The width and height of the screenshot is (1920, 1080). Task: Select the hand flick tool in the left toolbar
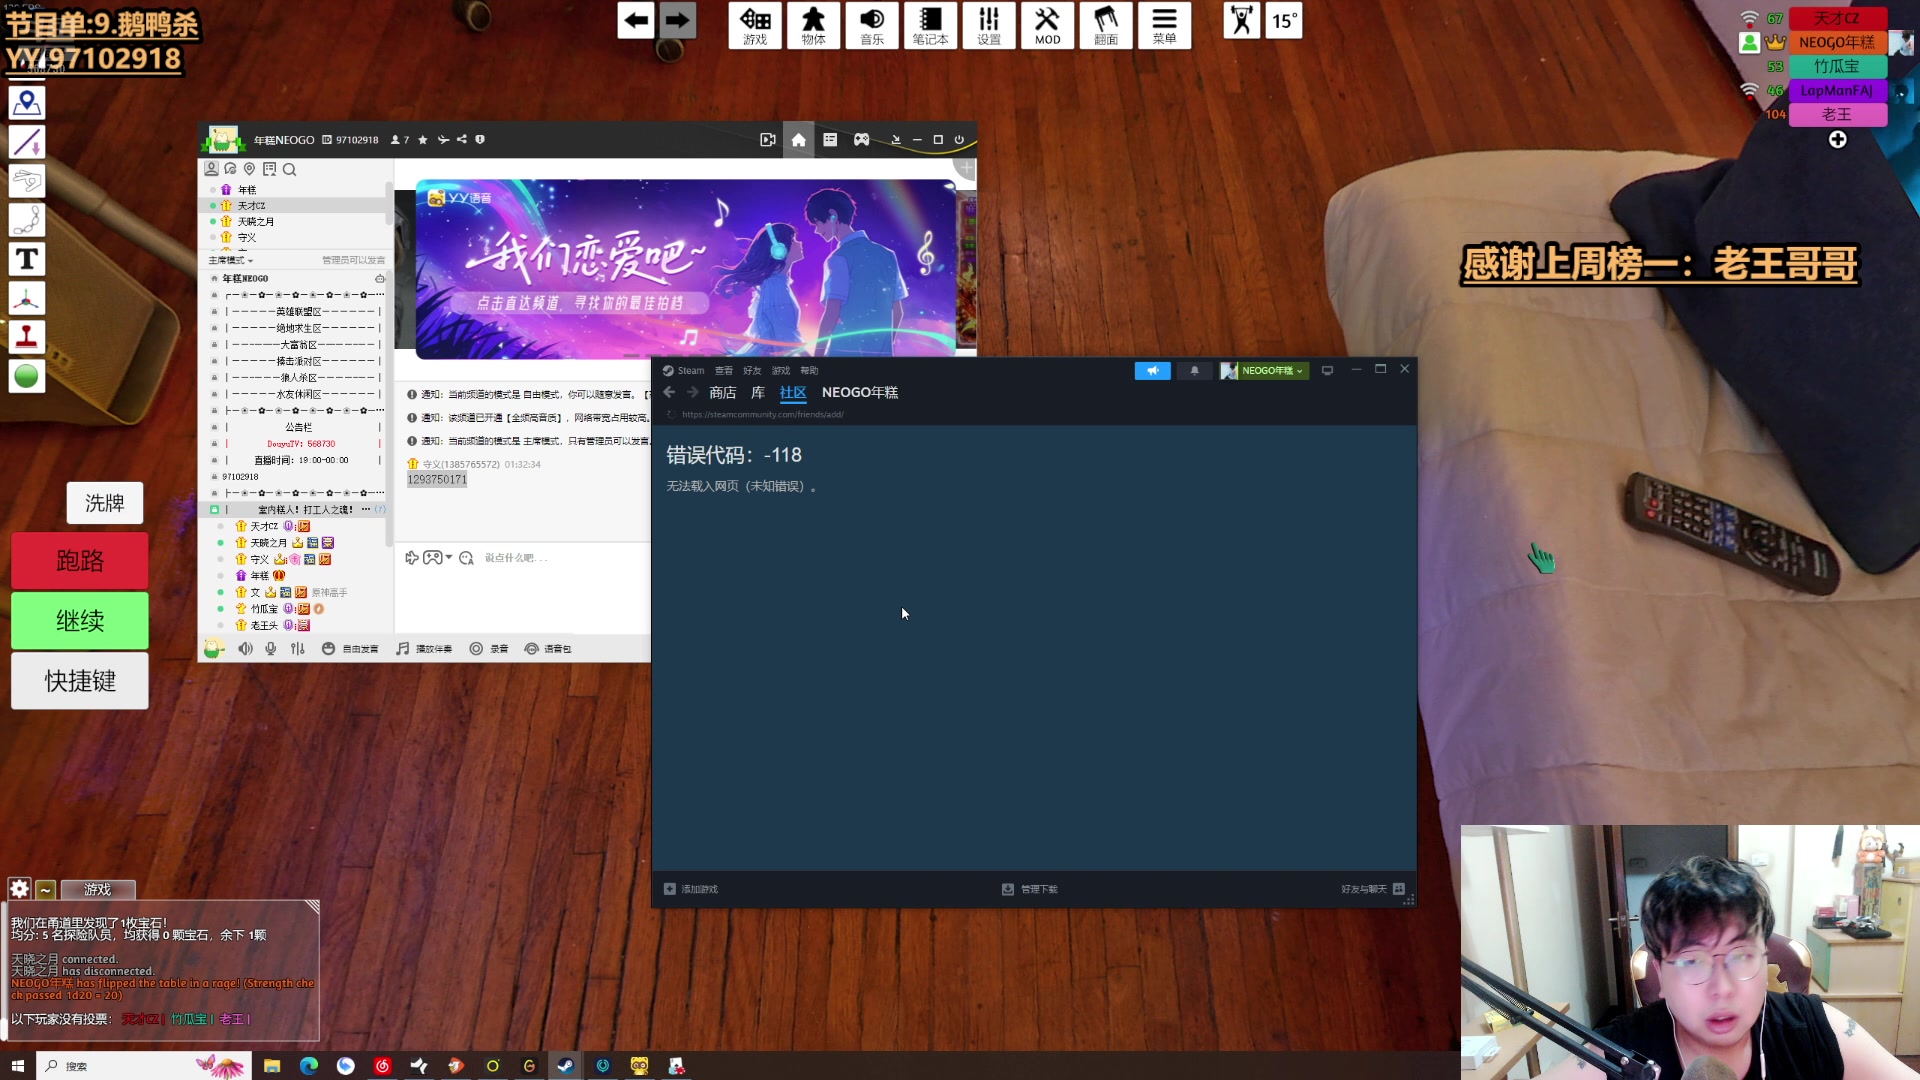coord(27,181)
